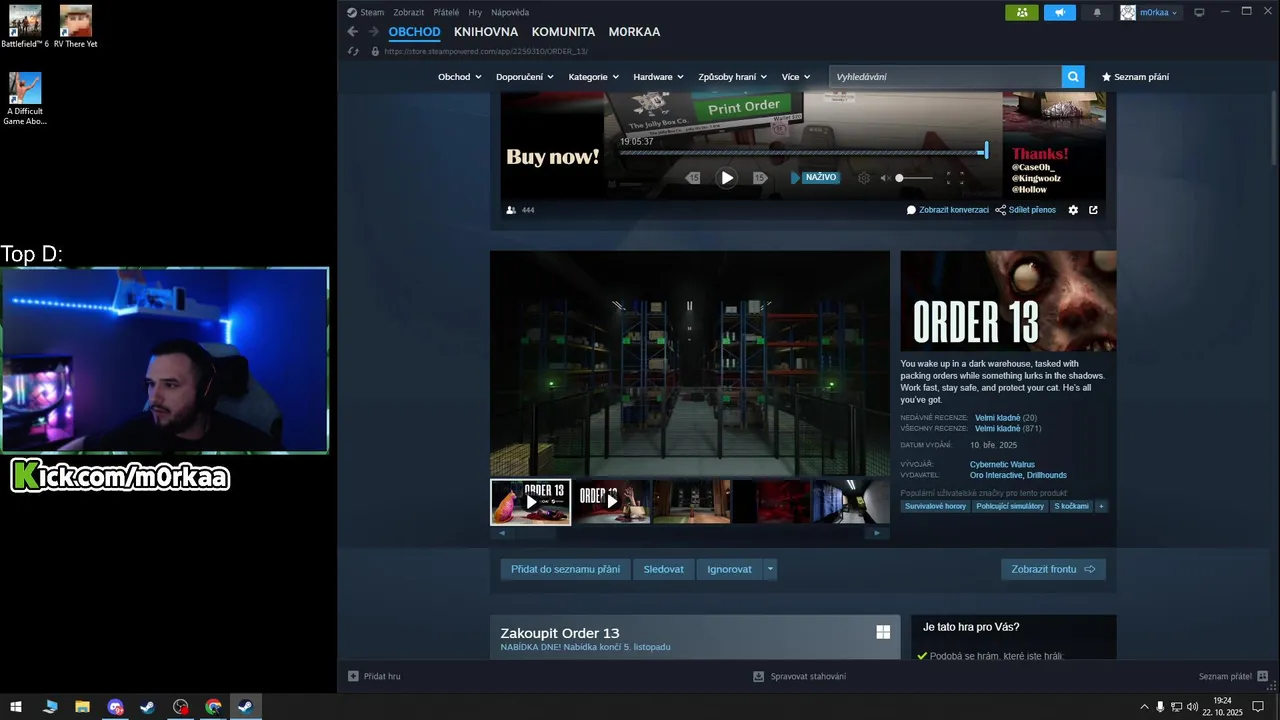
Task: Click the magnifier search button
Action: click(x=1073, y=77)
